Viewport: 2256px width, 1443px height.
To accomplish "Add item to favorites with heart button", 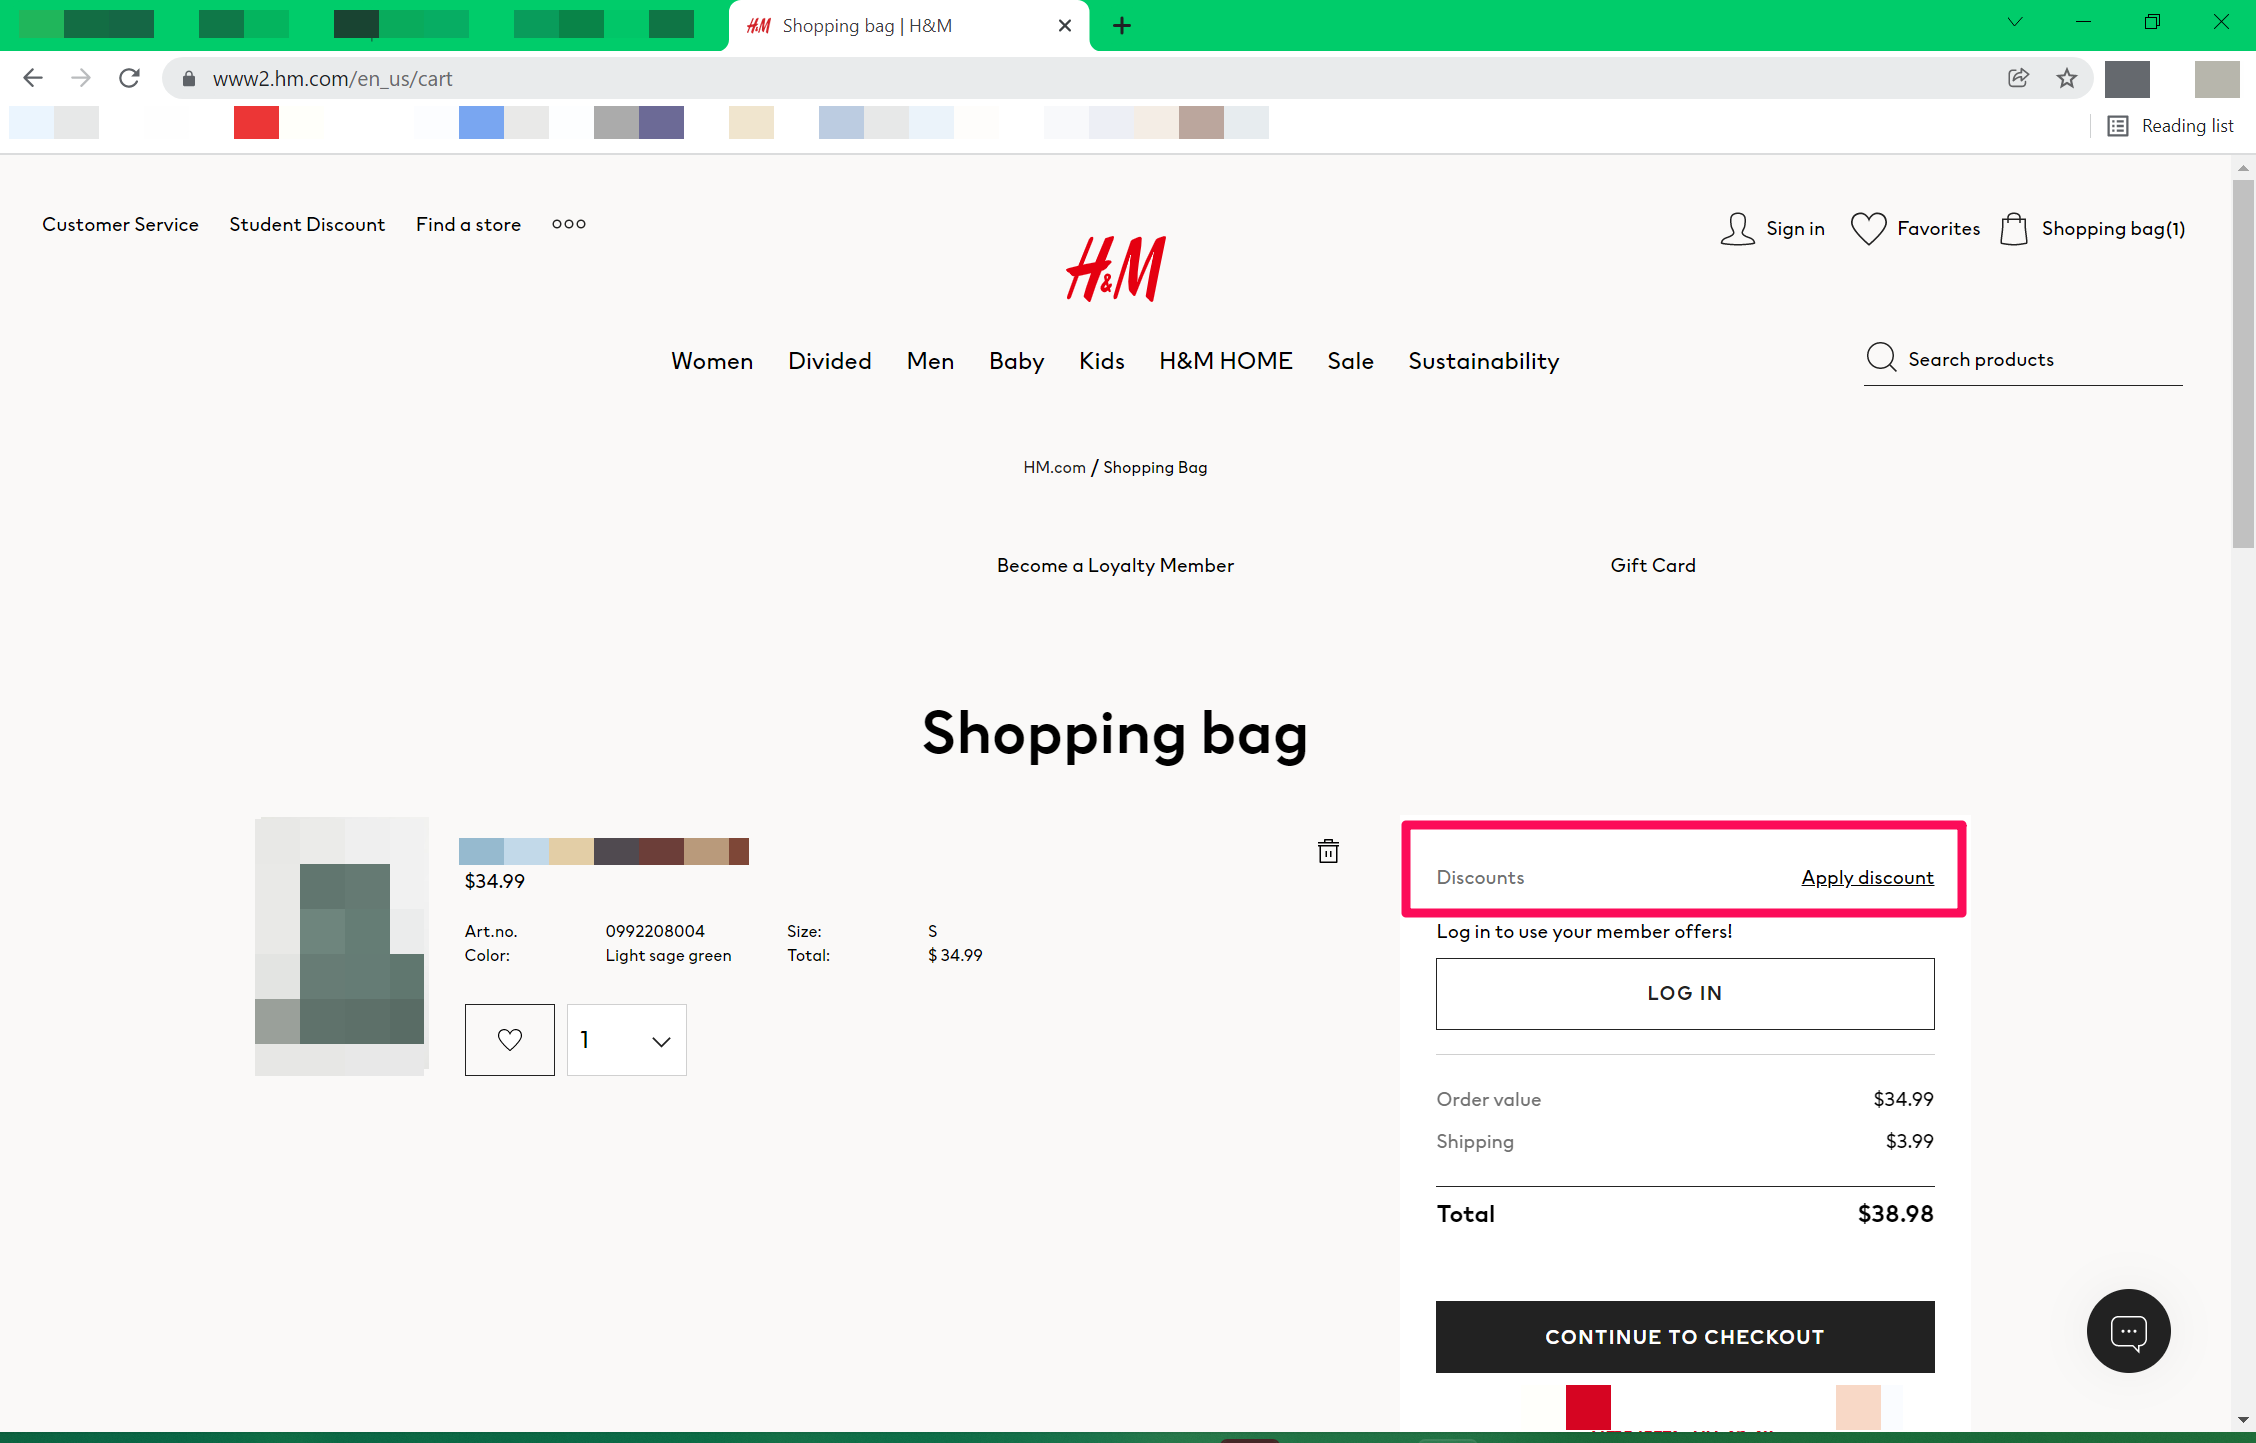I will click(510, 1040).
